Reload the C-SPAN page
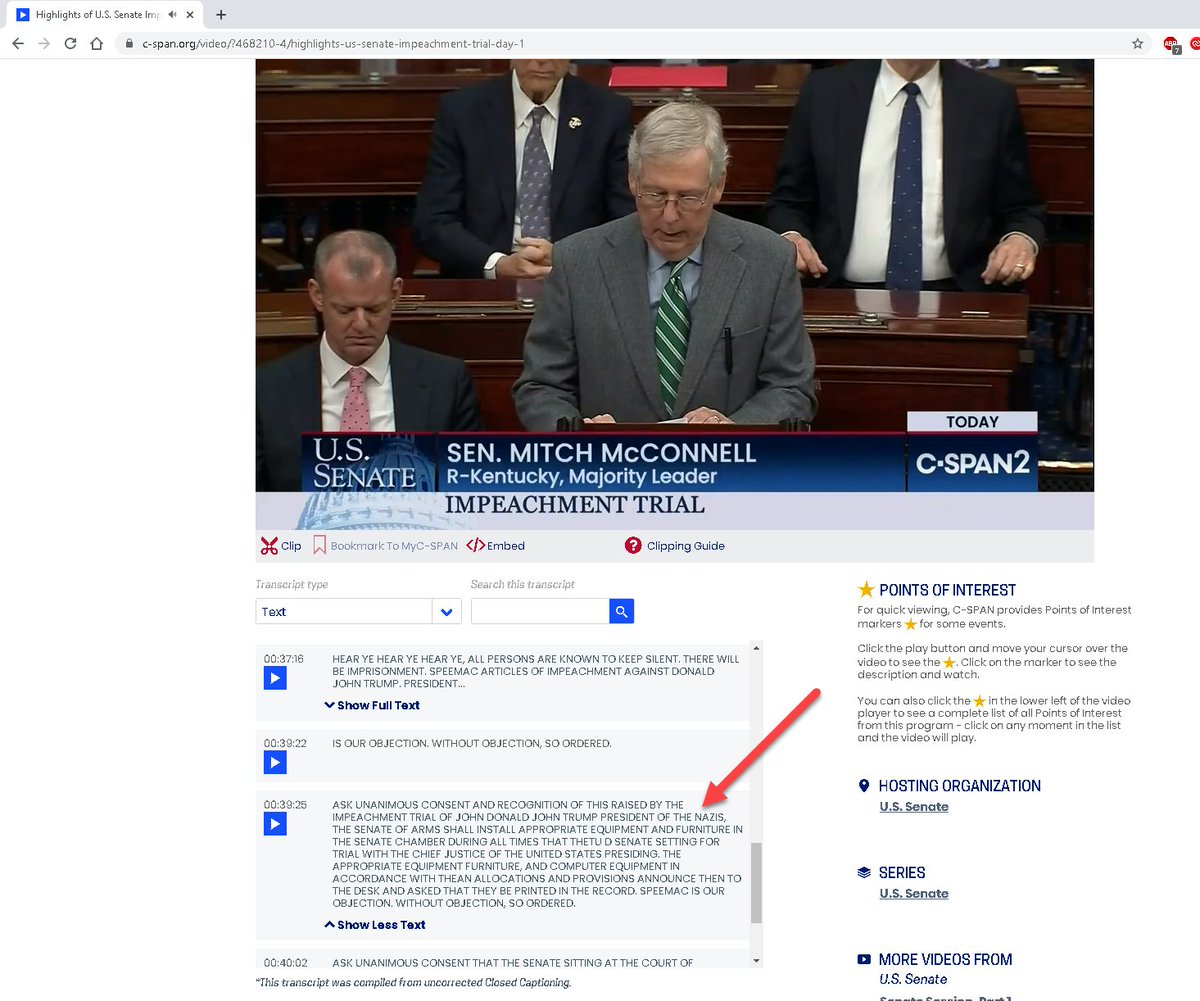This screenshot has height=1001, width=1200. pos(70,44)
